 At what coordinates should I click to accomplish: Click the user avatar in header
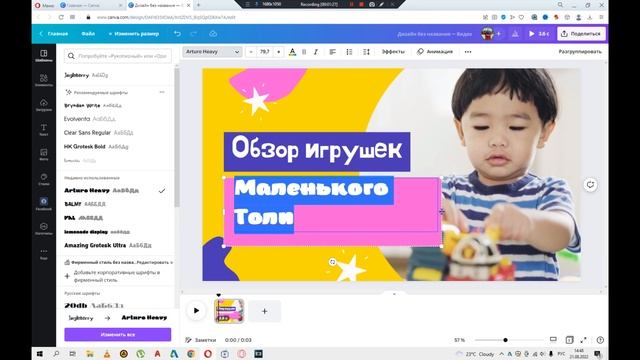(x=487, y=34)
